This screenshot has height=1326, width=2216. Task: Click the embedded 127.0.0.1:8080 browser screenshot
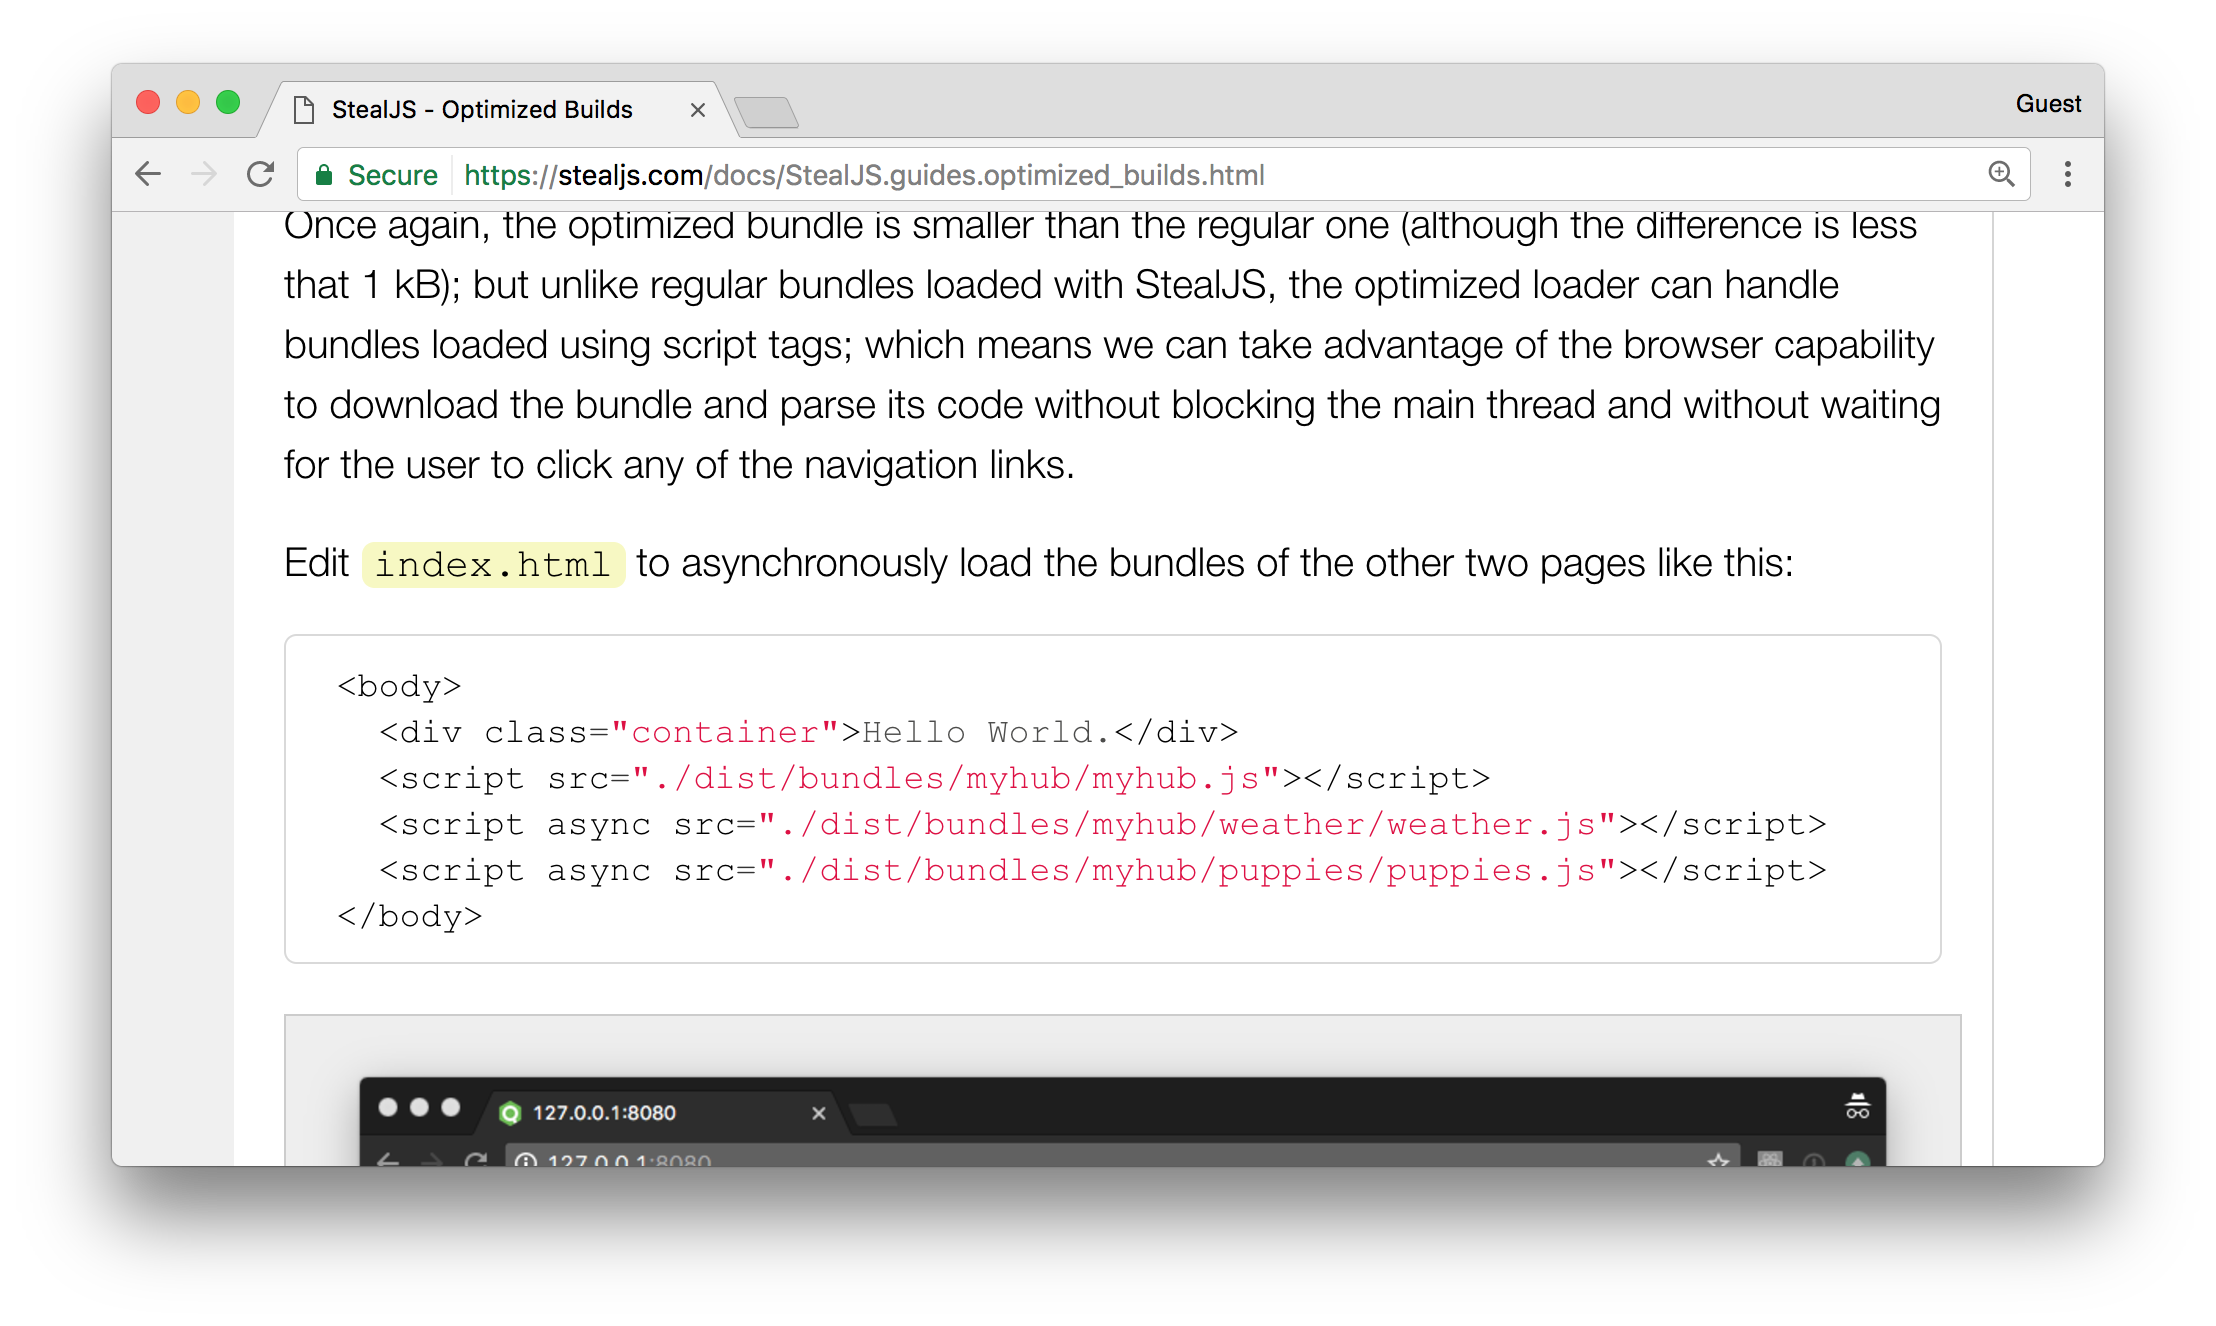point(1122,1090)
